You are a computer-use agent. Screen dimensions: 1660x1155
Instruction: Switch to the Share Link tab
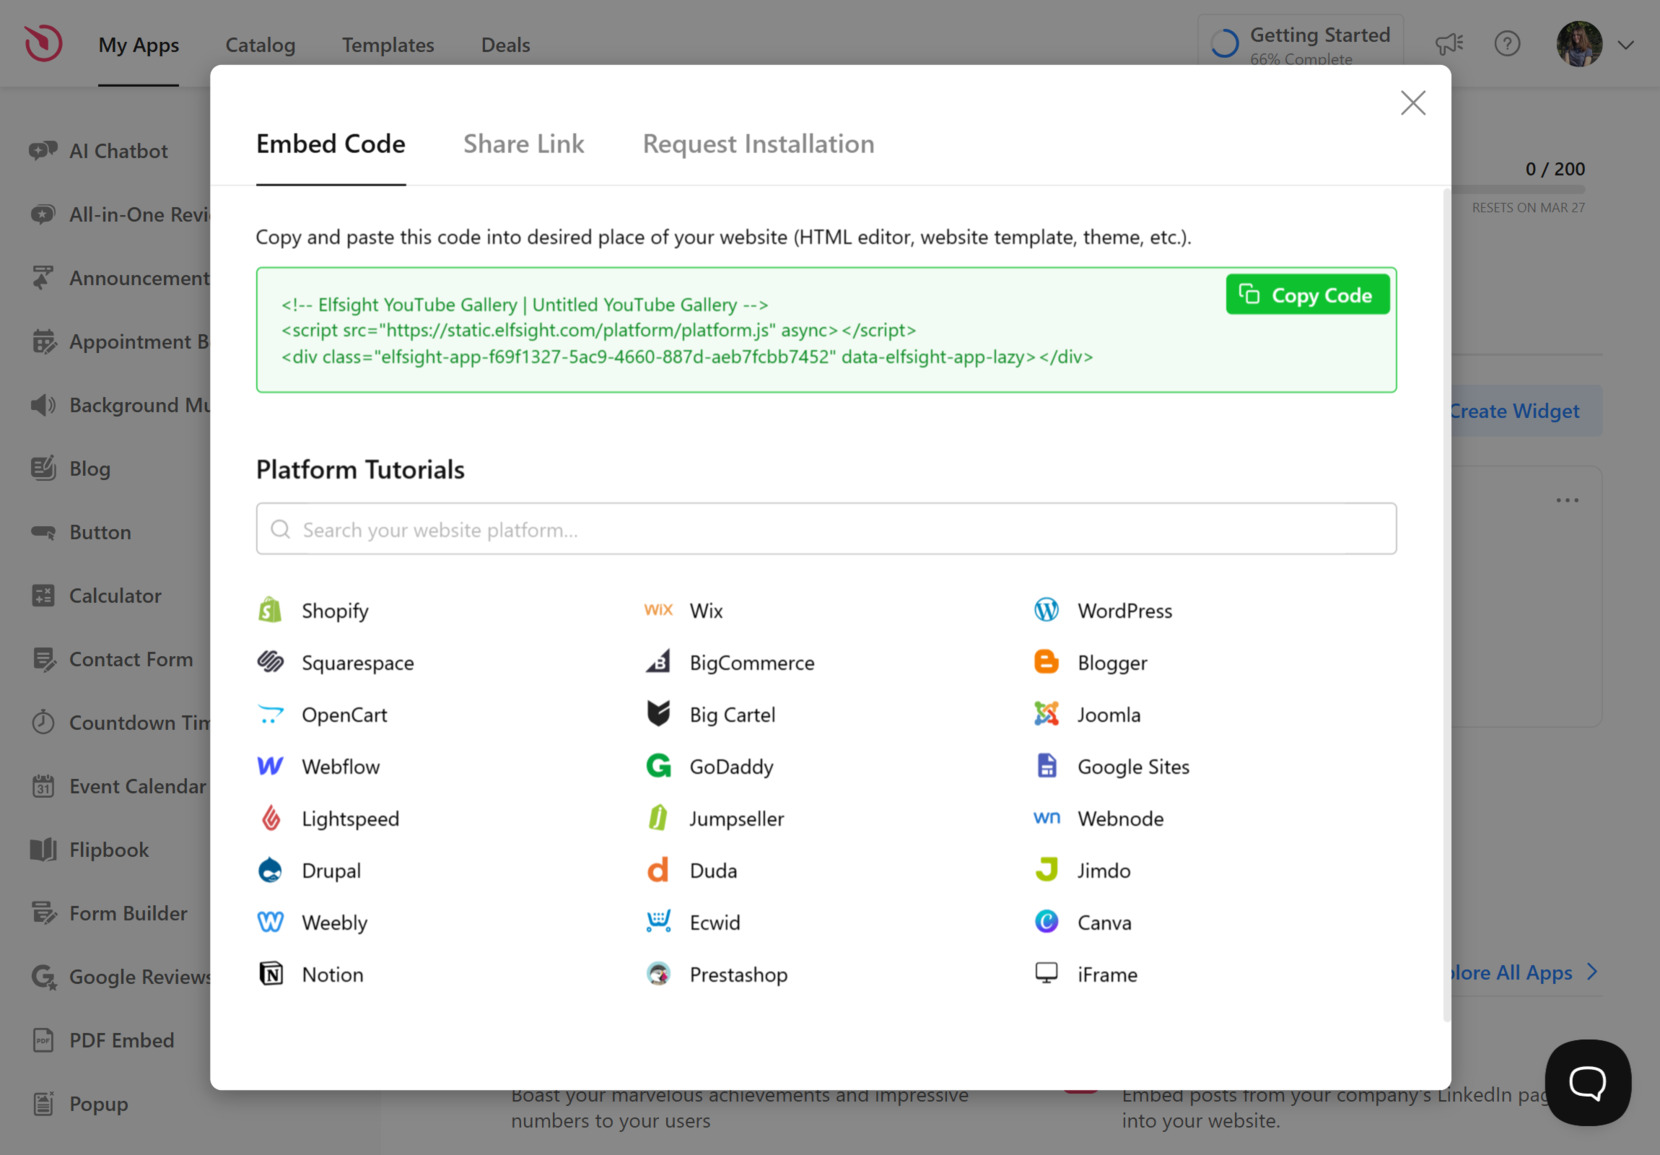click(523, 144)
